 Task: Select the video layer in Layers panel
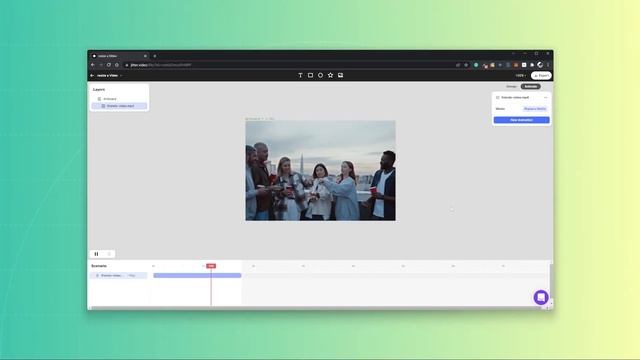[x=119, y=106]
